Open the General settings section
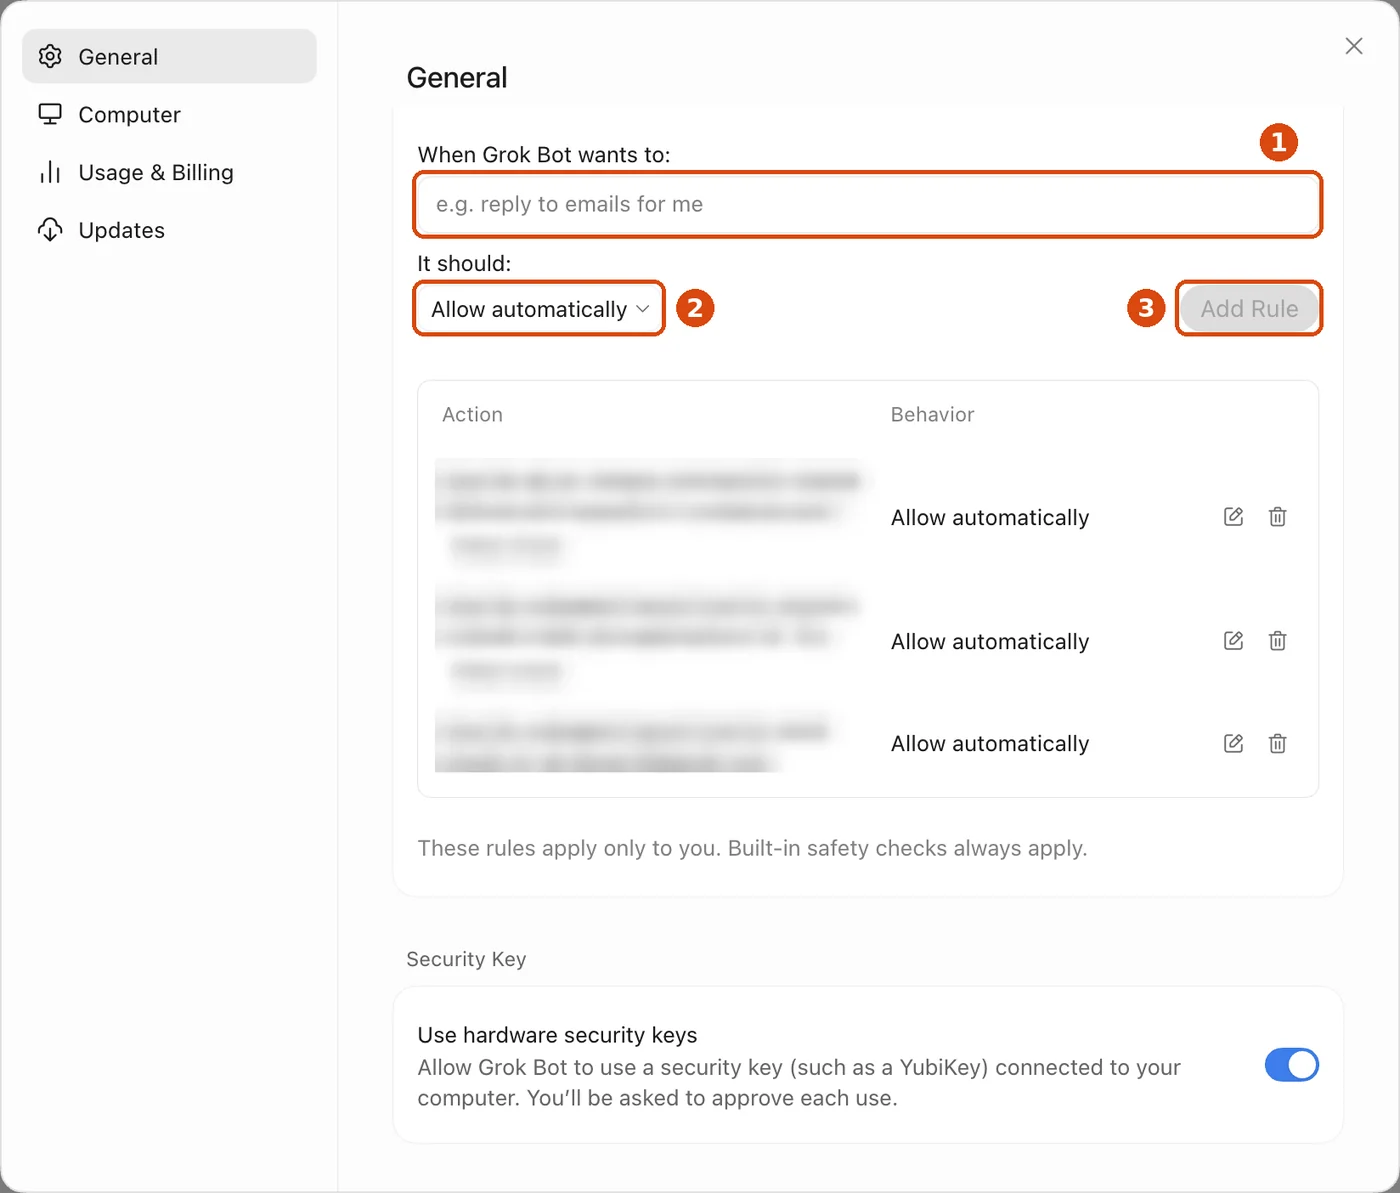 pos(169,56)
